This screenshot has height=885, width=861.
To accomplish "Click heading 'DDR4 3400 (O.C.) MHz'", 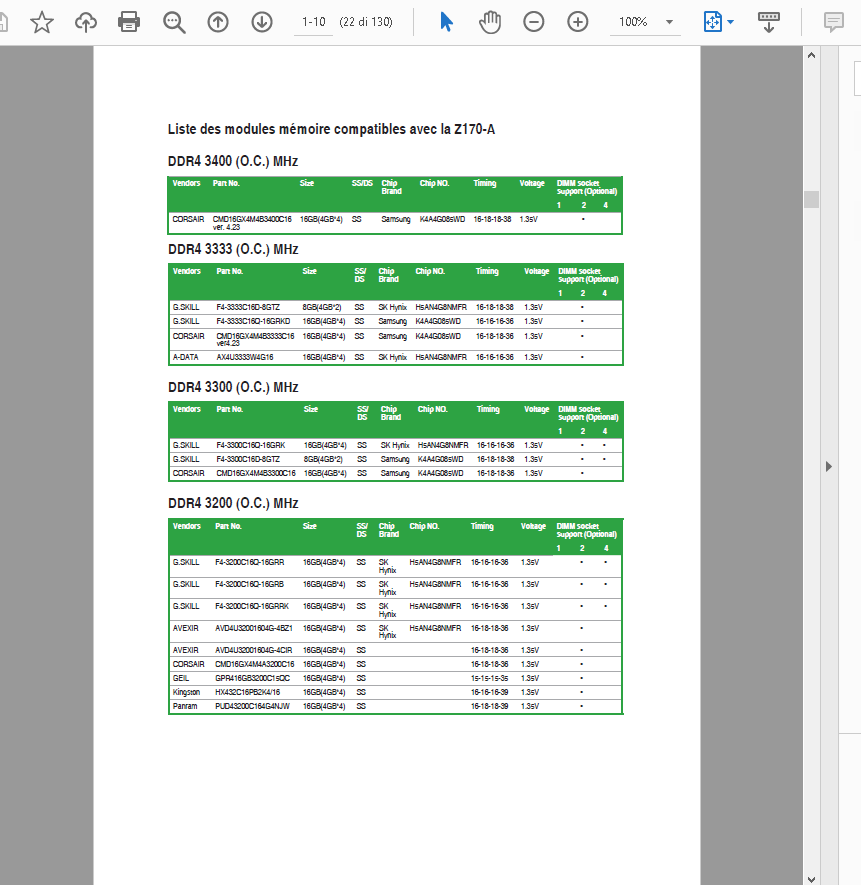I will pos(233,161).
